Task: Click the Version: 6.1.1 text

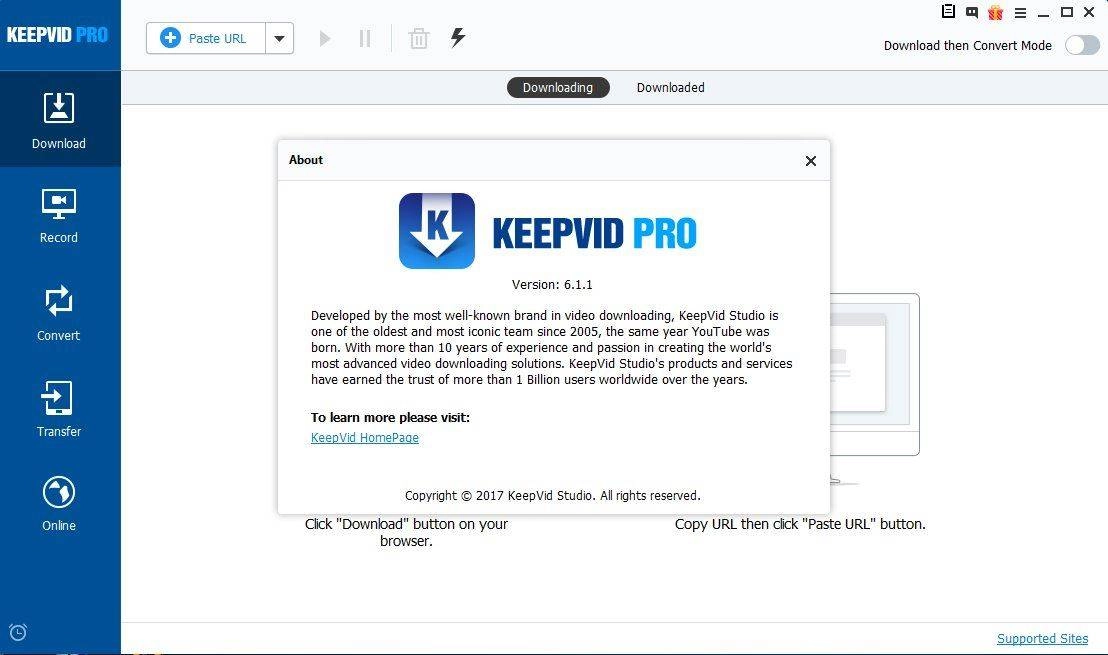Action: (x=552, y=285)
